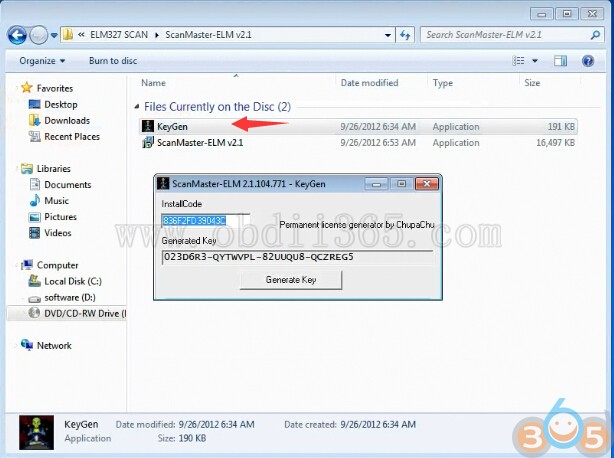Viewport: 614px width, 458px height.
Task: Click Burn to disc
Action: click(113, 61)
